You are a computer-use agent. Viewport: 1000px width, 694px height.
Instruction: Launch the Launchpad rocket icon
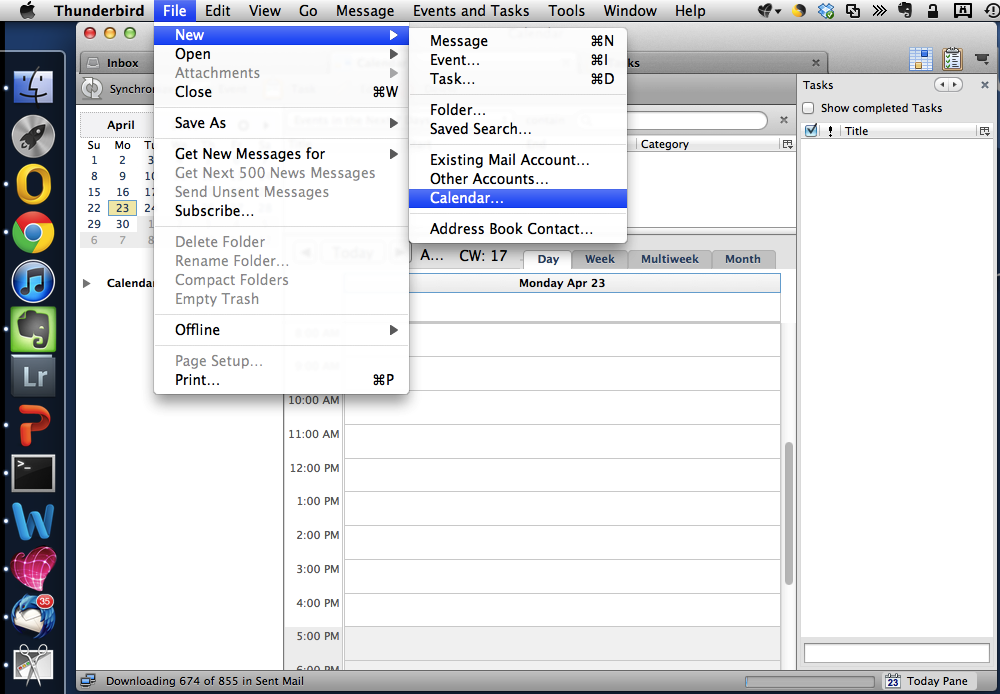pyautogui.click(x=33, y=135)
